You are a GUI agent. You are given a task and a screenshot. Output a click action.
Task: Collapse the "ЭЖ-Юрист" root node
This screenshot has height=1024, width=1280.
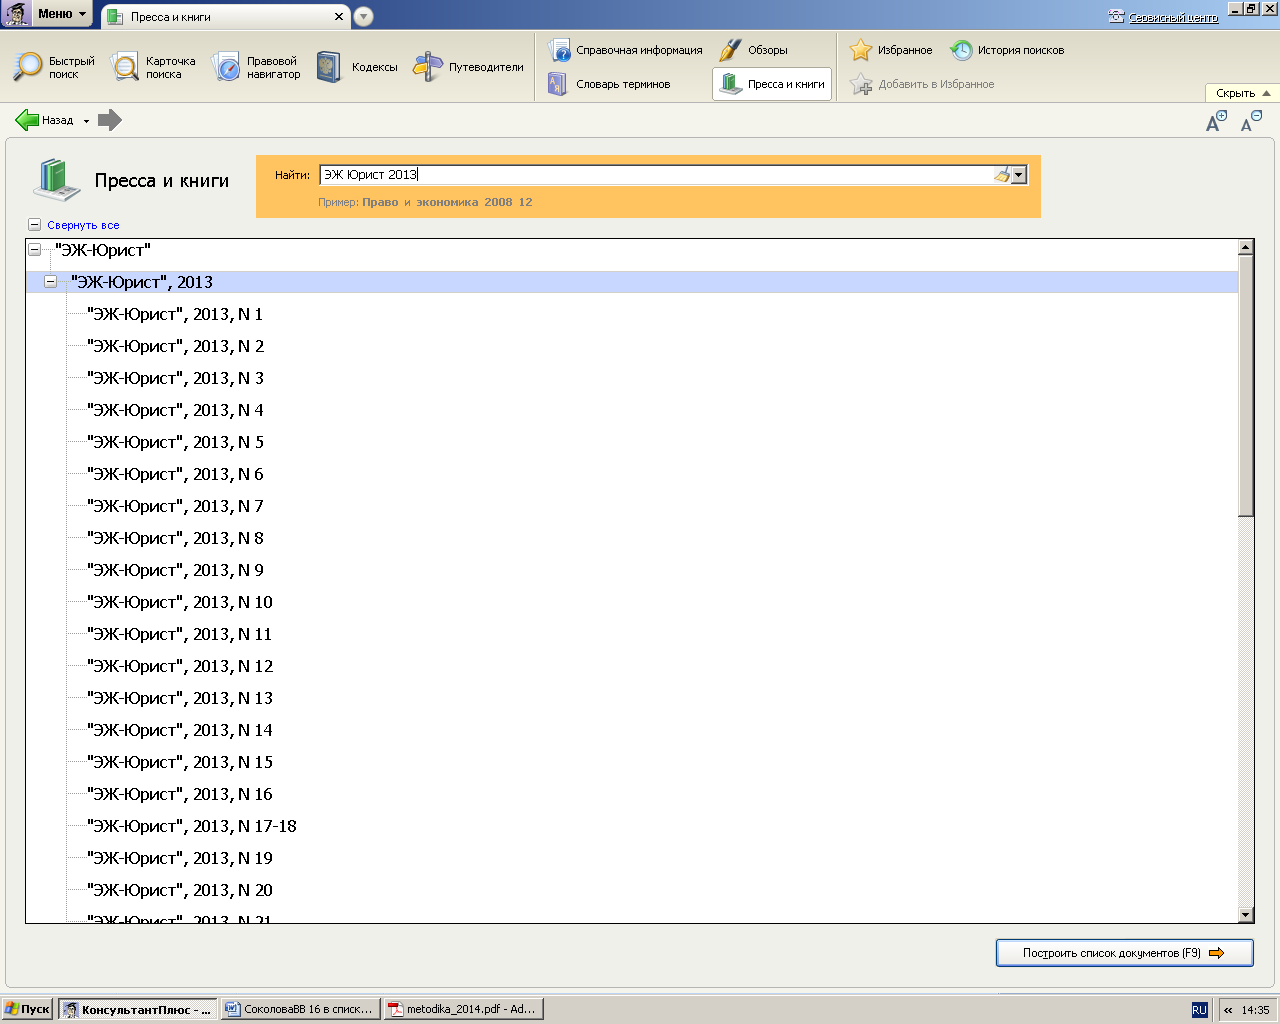pyautogui.click(x=34, y=250)
